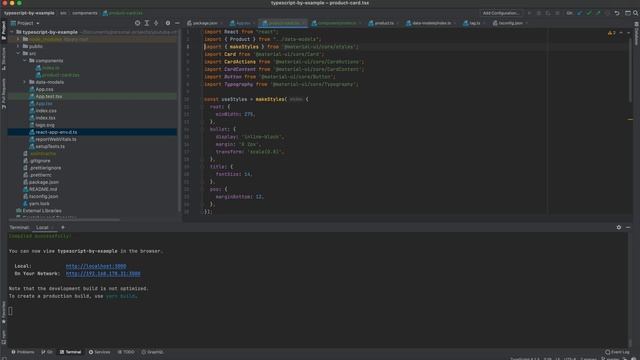Click the warnings indicator in editor corner
This screenshot has height=360, width=640.
click(611, 33)
